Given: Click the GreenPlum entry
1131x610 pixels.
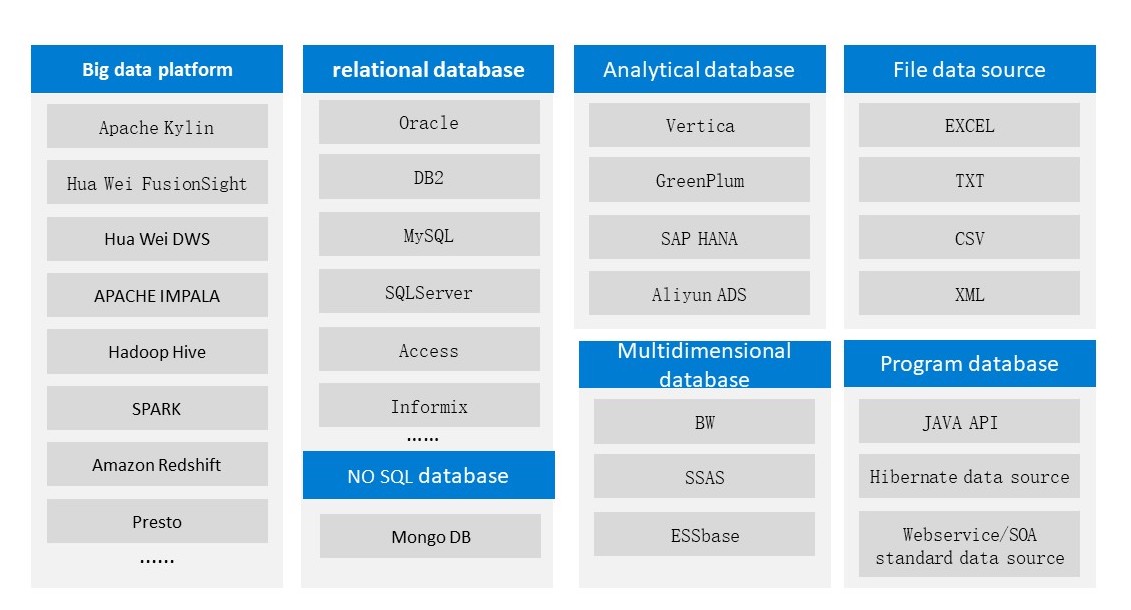Looking at the screenshot, I should 700,180.
